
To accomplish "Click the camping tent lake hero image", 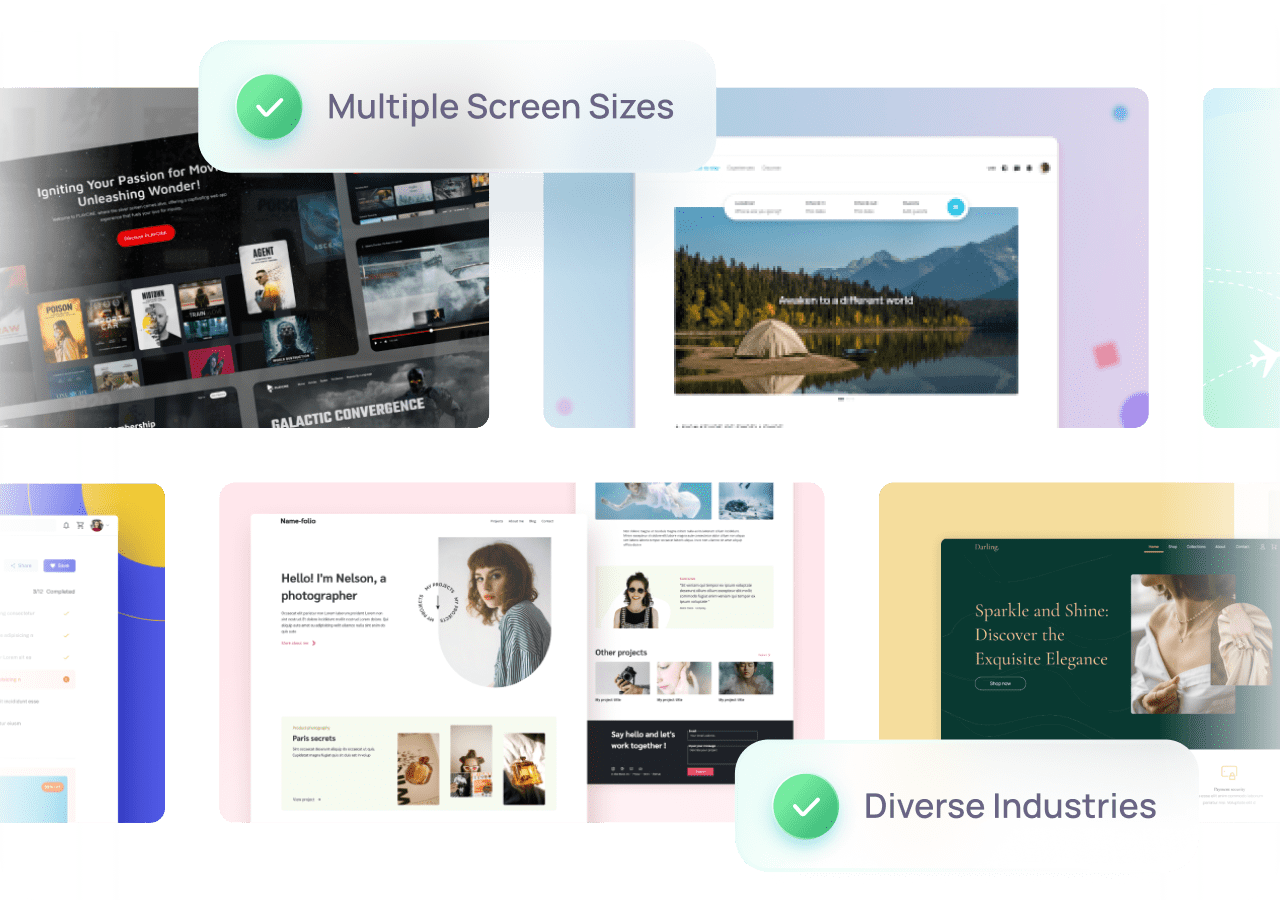I will [x=846, y=300].
